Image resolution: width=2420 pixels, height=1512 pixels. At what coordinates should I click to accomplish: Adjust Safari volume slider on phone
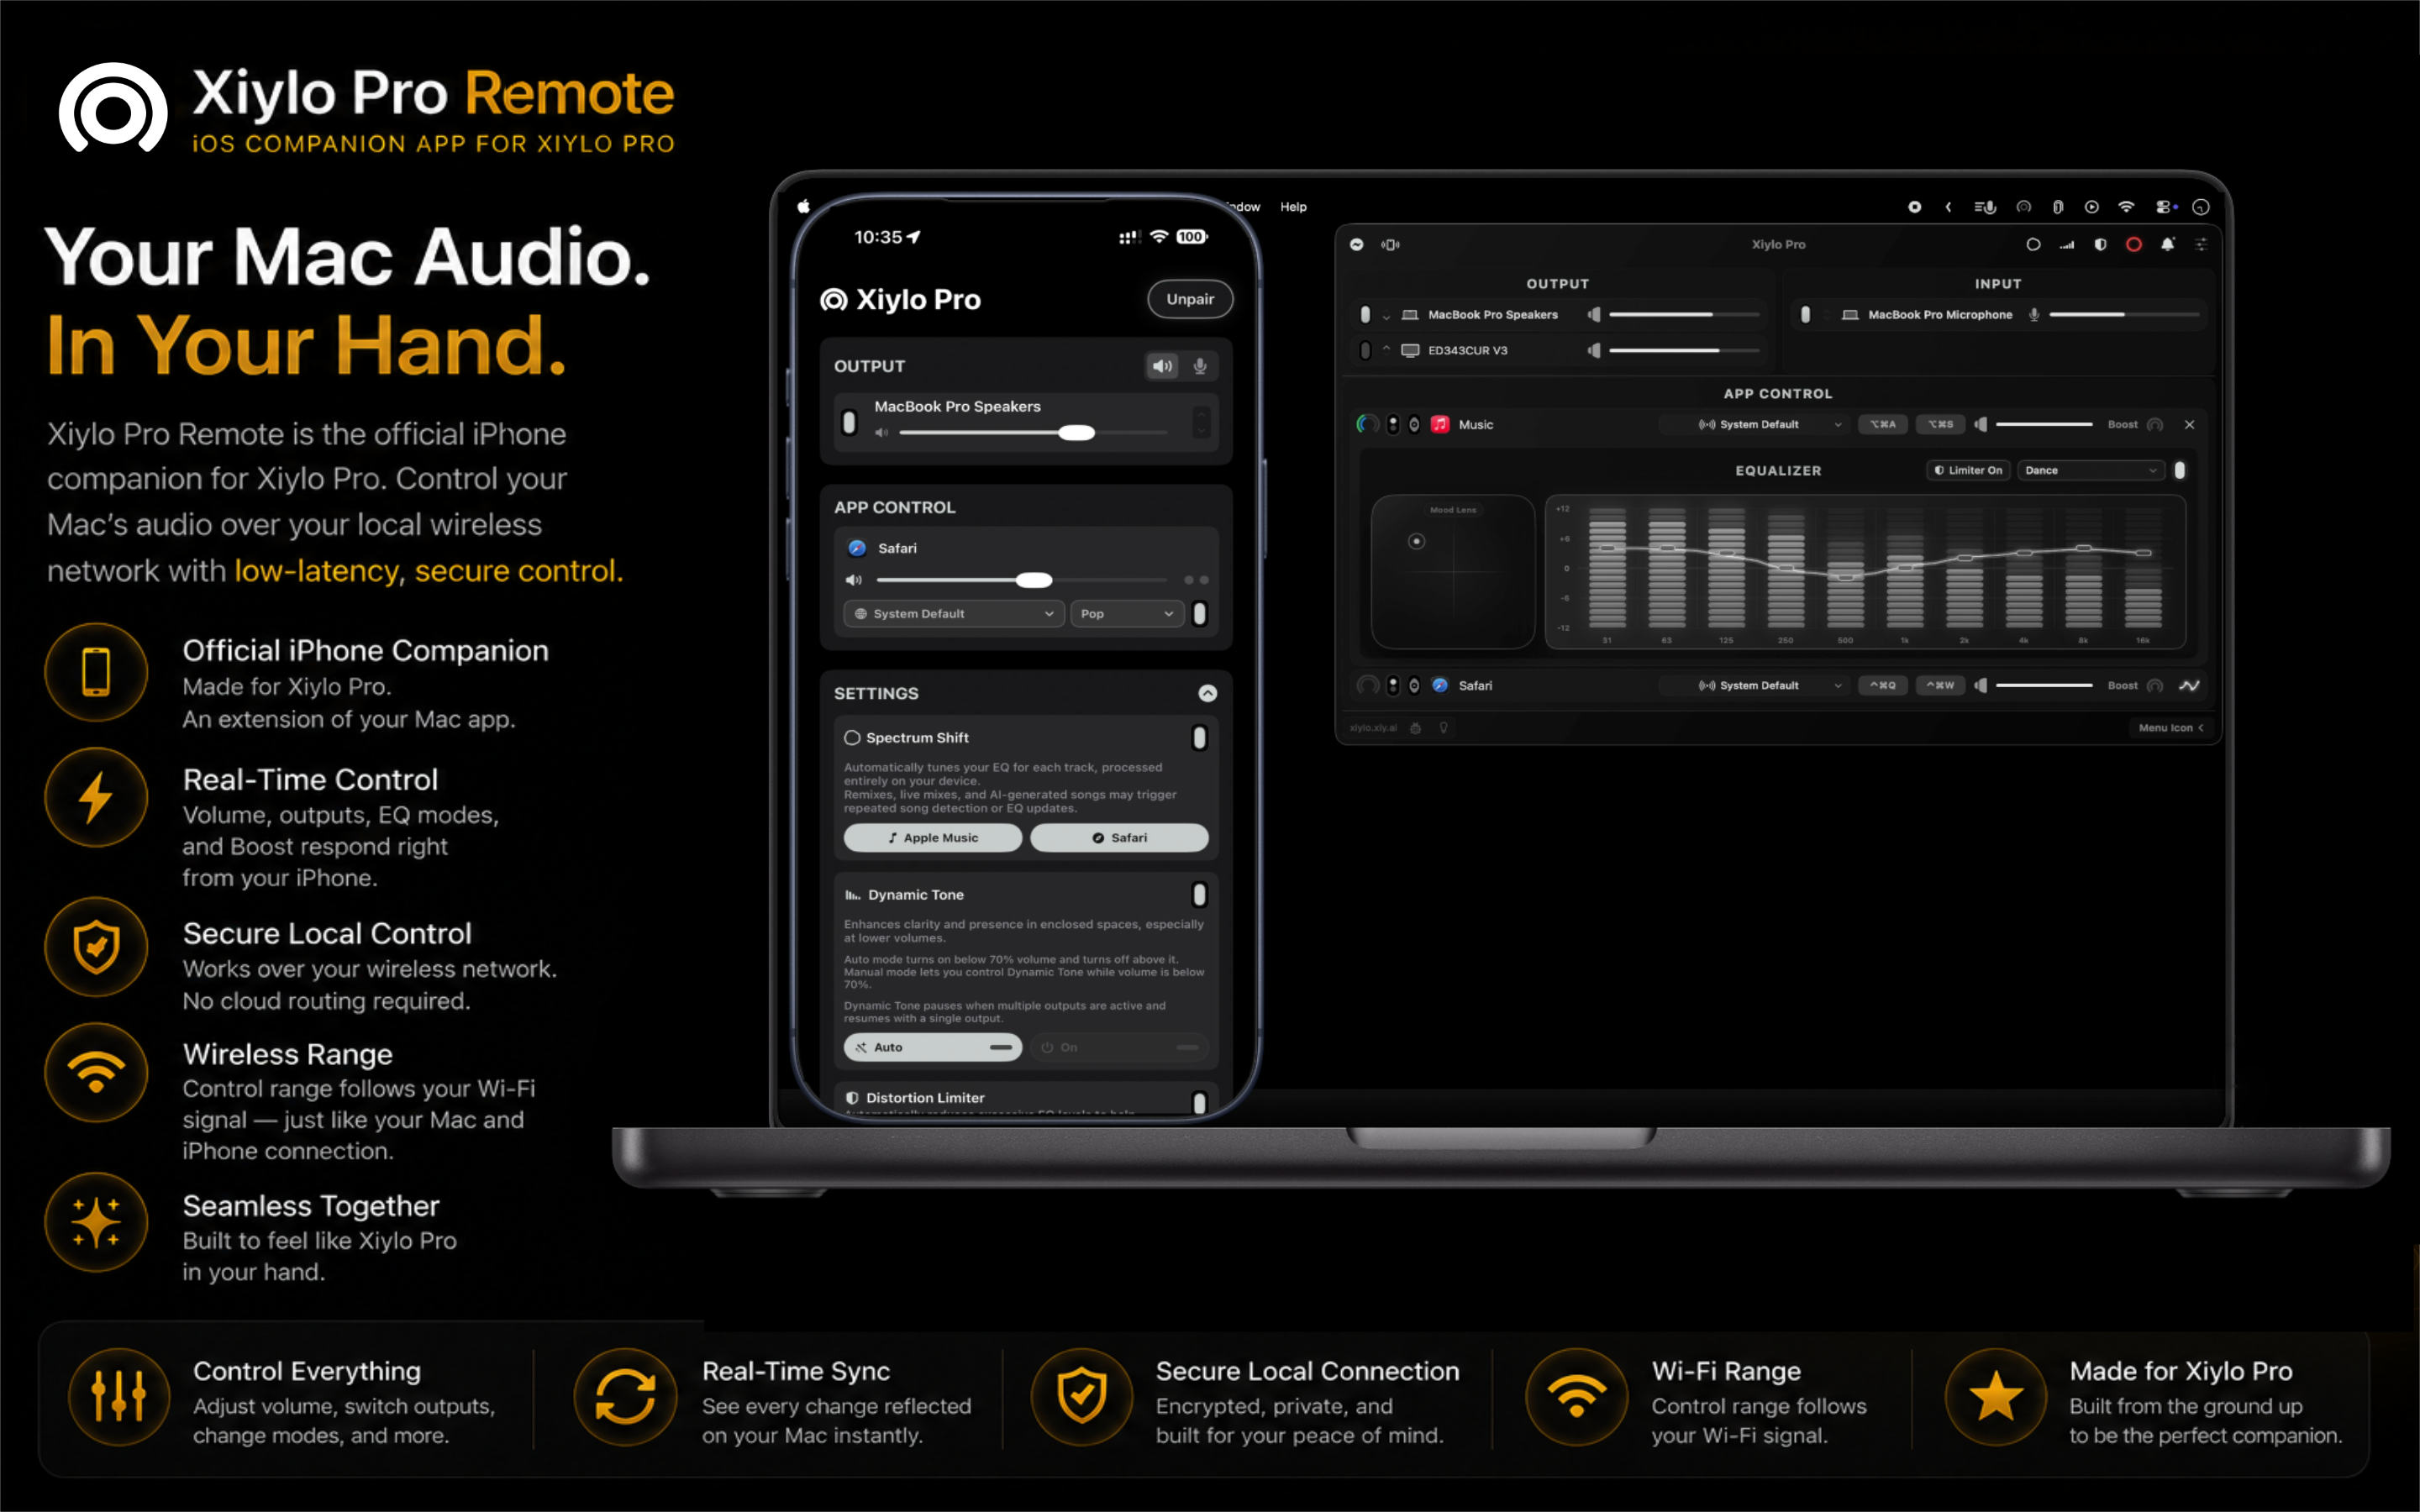[1021, 580]
